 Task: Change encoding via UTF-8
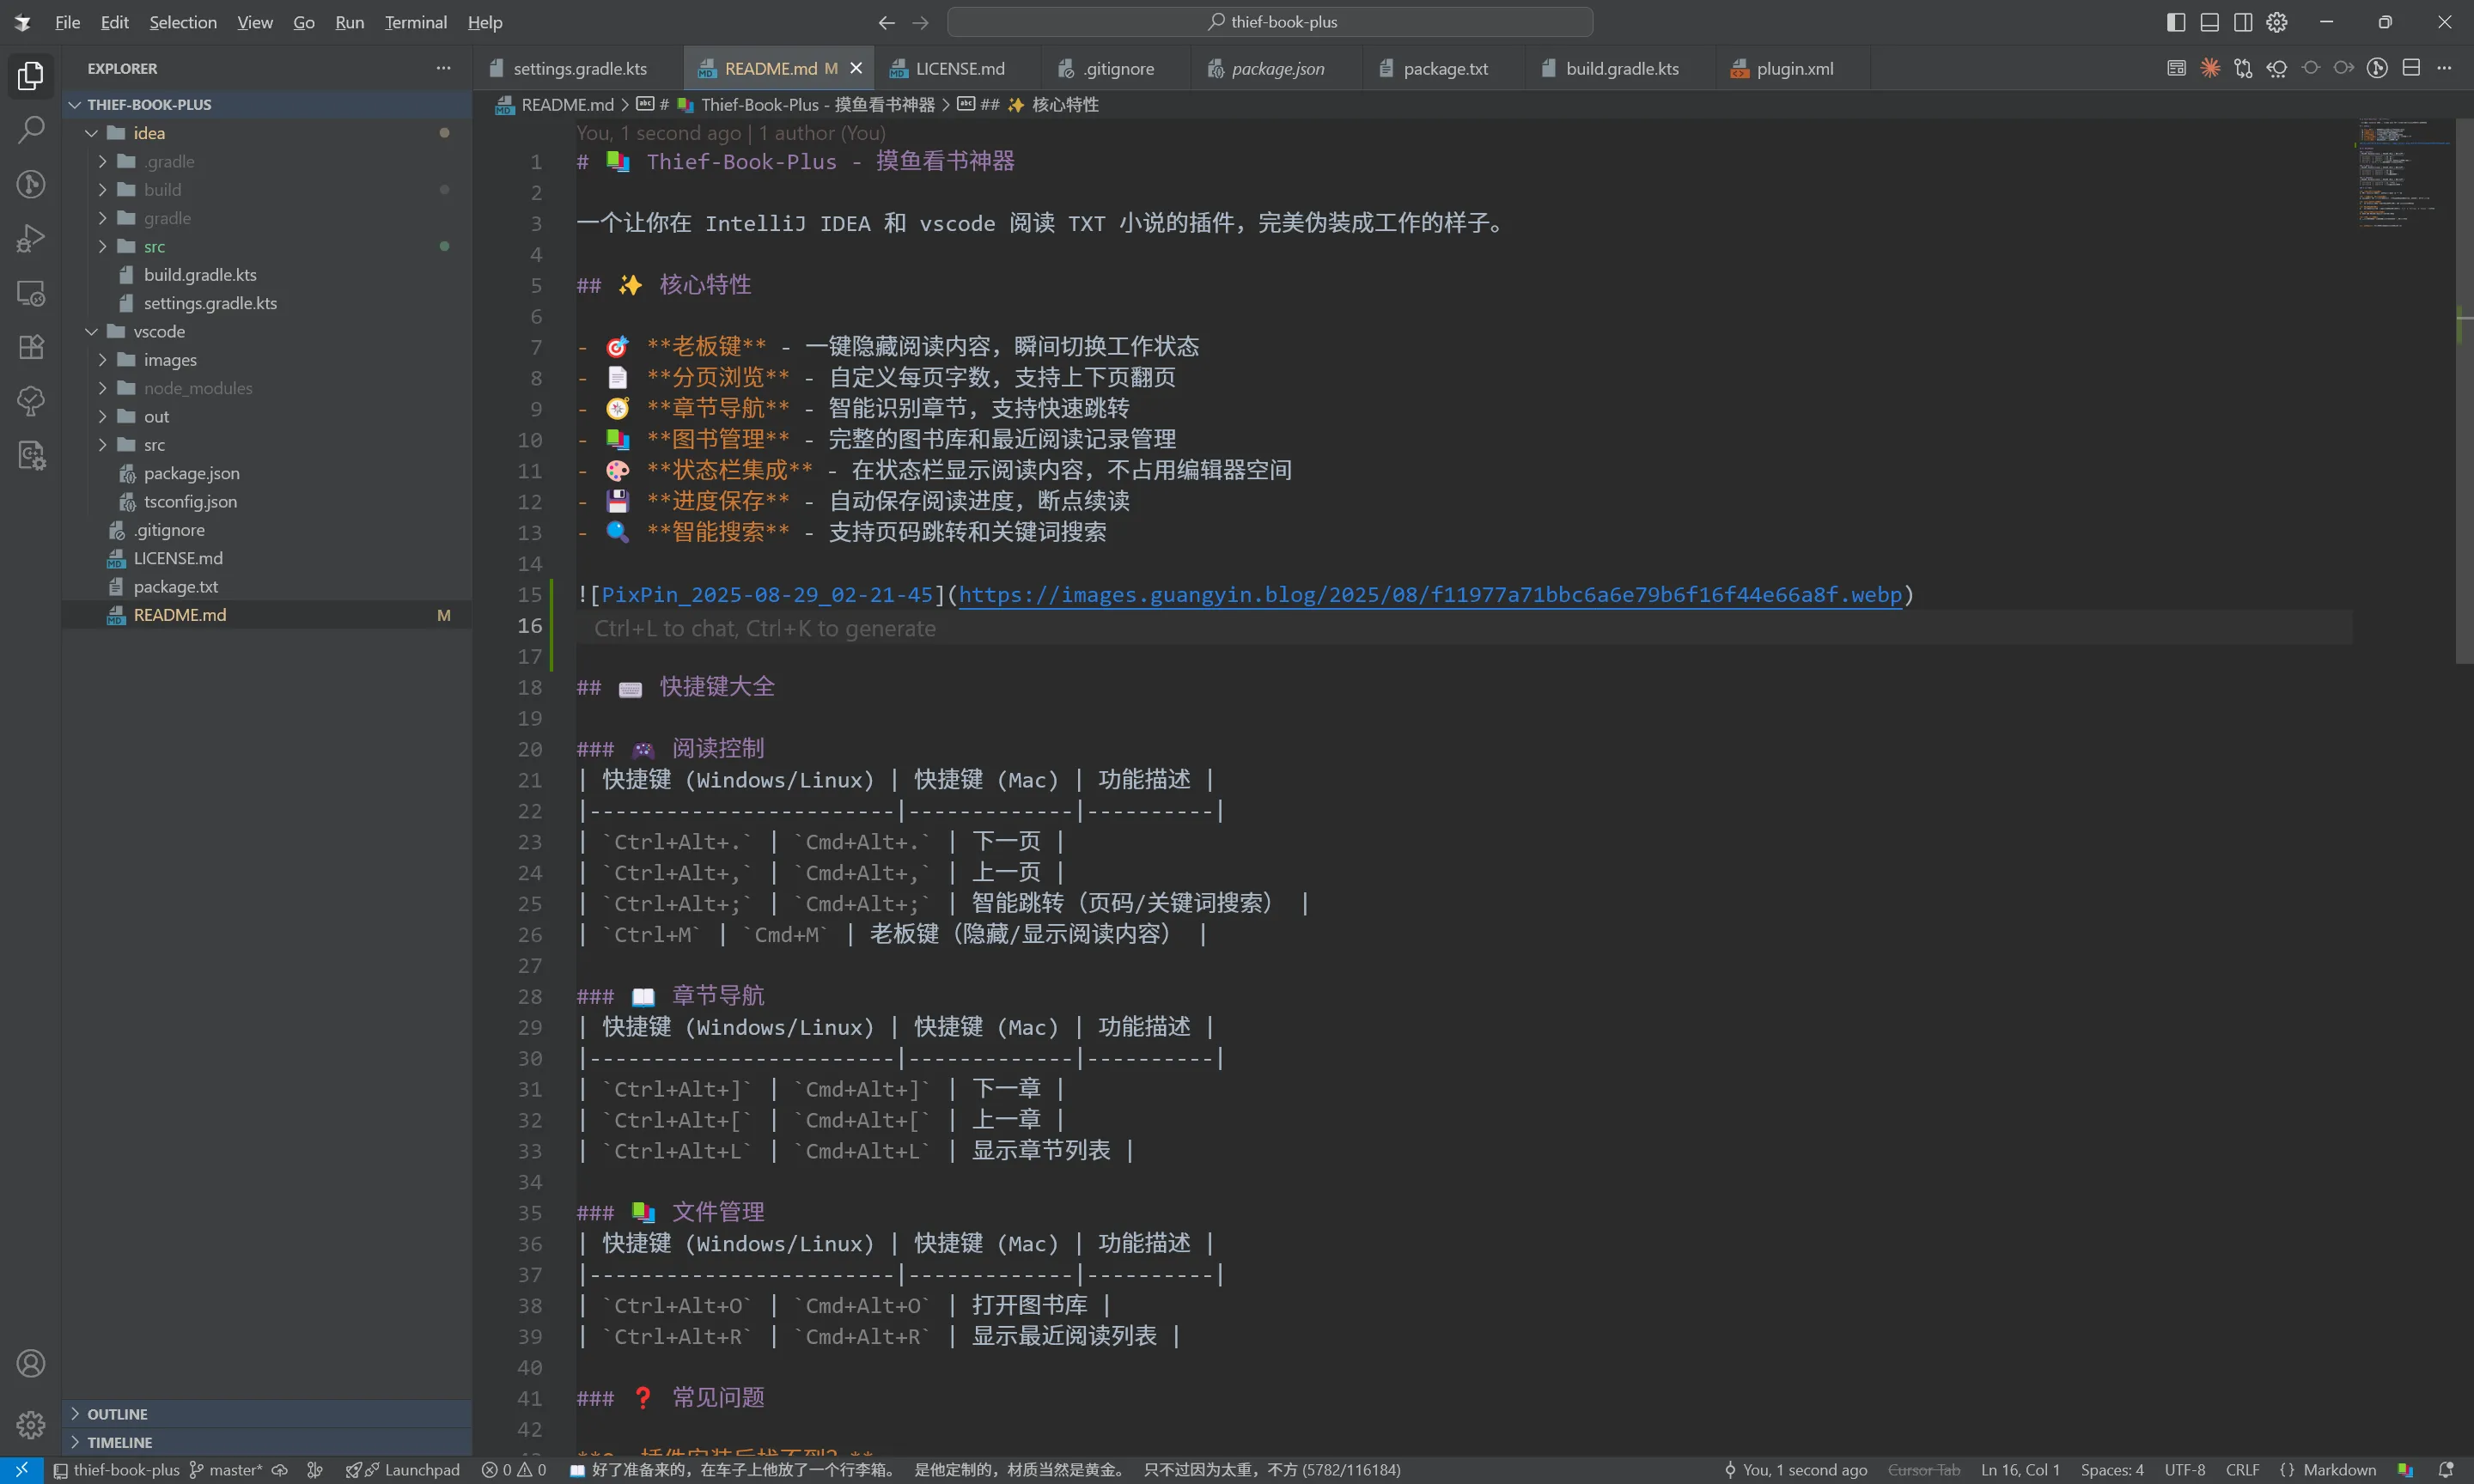pyautogui.click(x=2184, y=1470)
